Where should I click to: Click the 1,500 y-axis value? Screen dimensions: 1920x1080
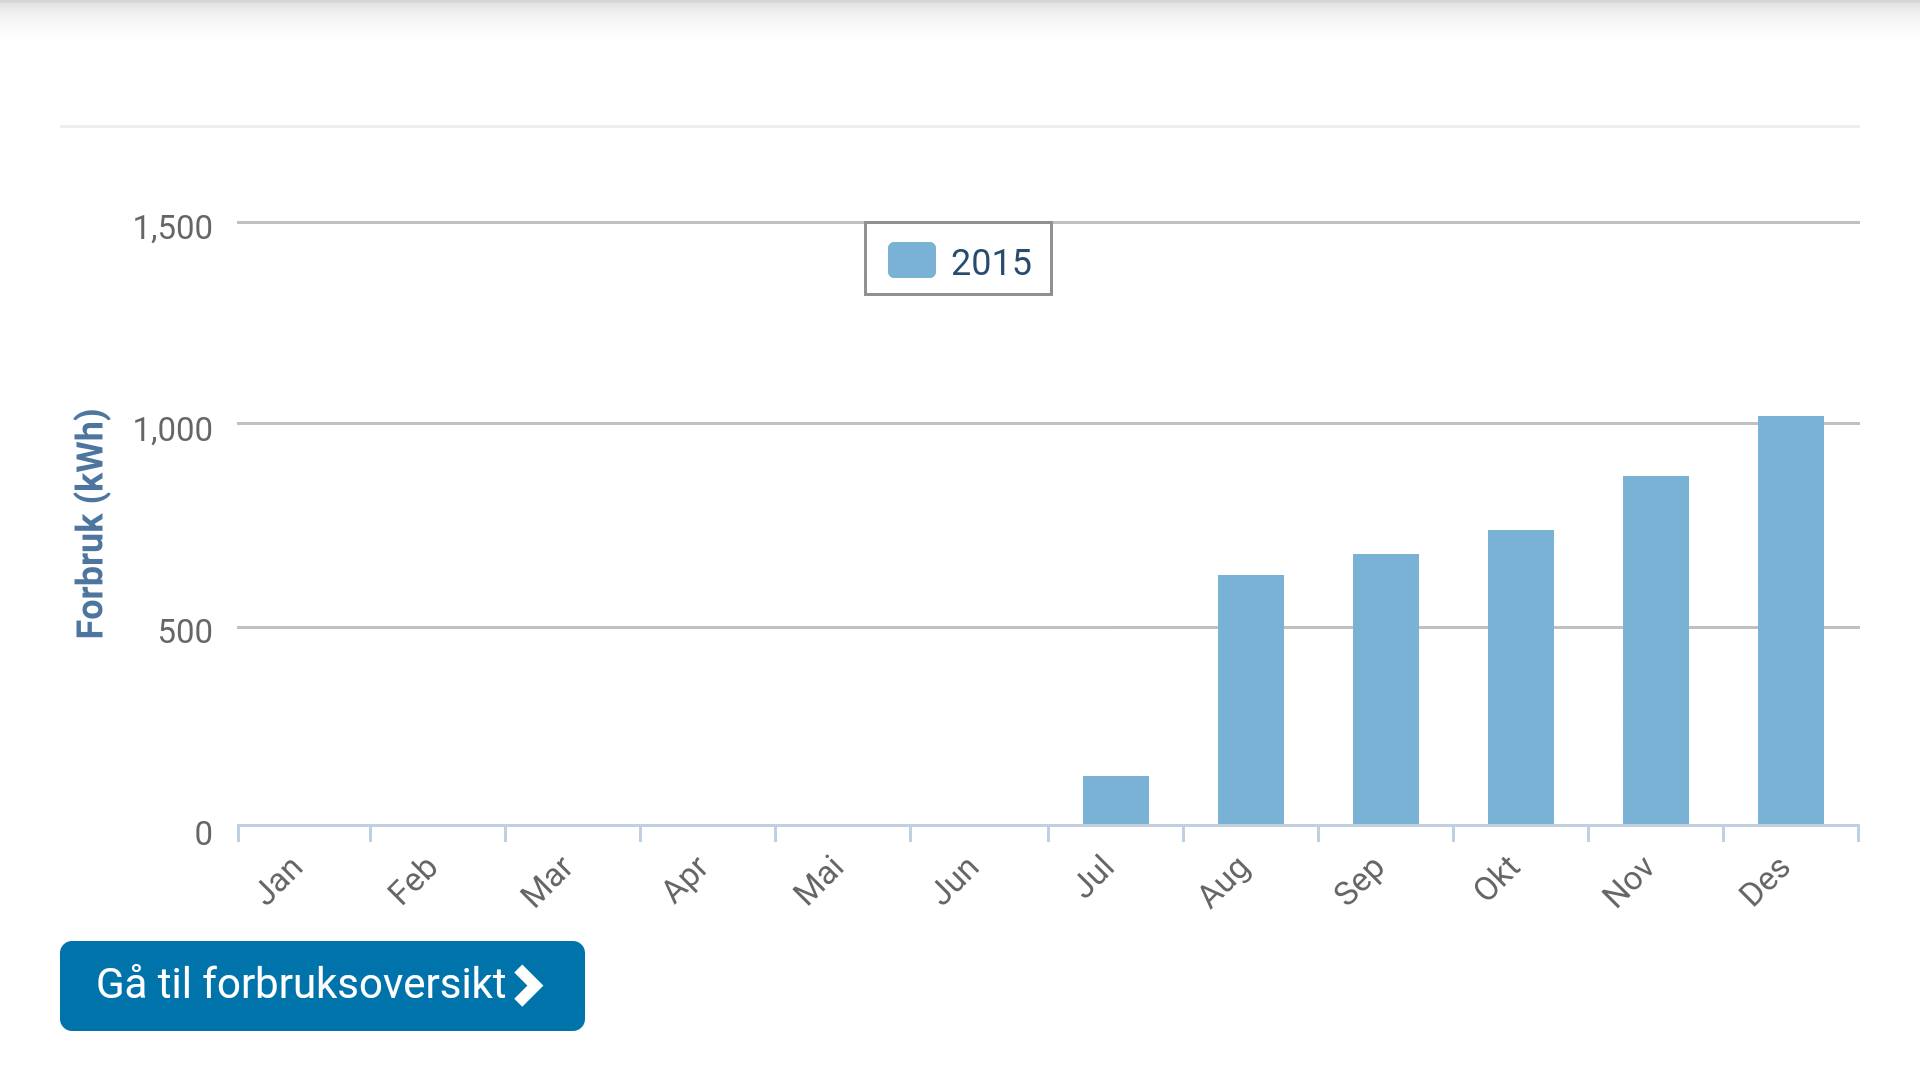(172, 228)
